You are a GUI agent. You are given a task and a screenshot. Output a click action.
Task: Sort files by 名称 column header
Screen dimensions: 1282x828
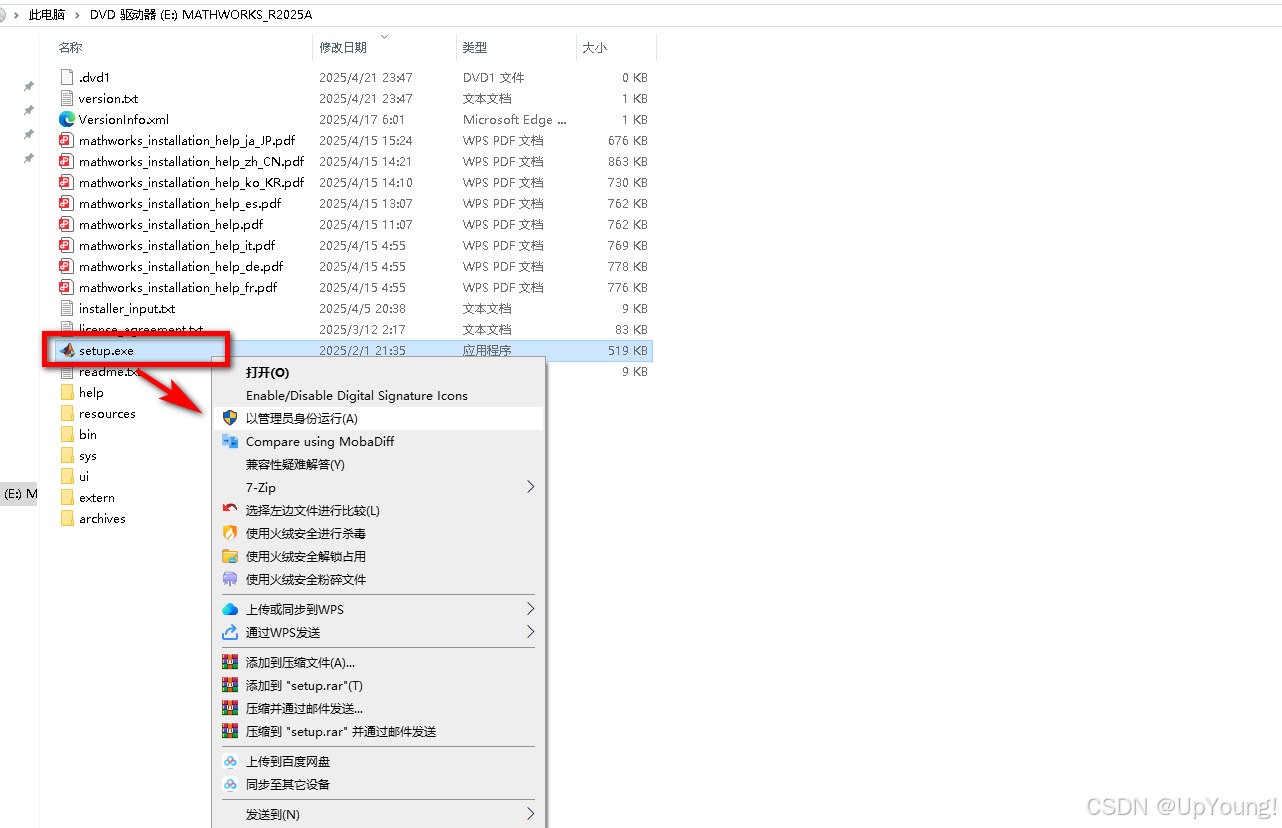pos(70,47)
